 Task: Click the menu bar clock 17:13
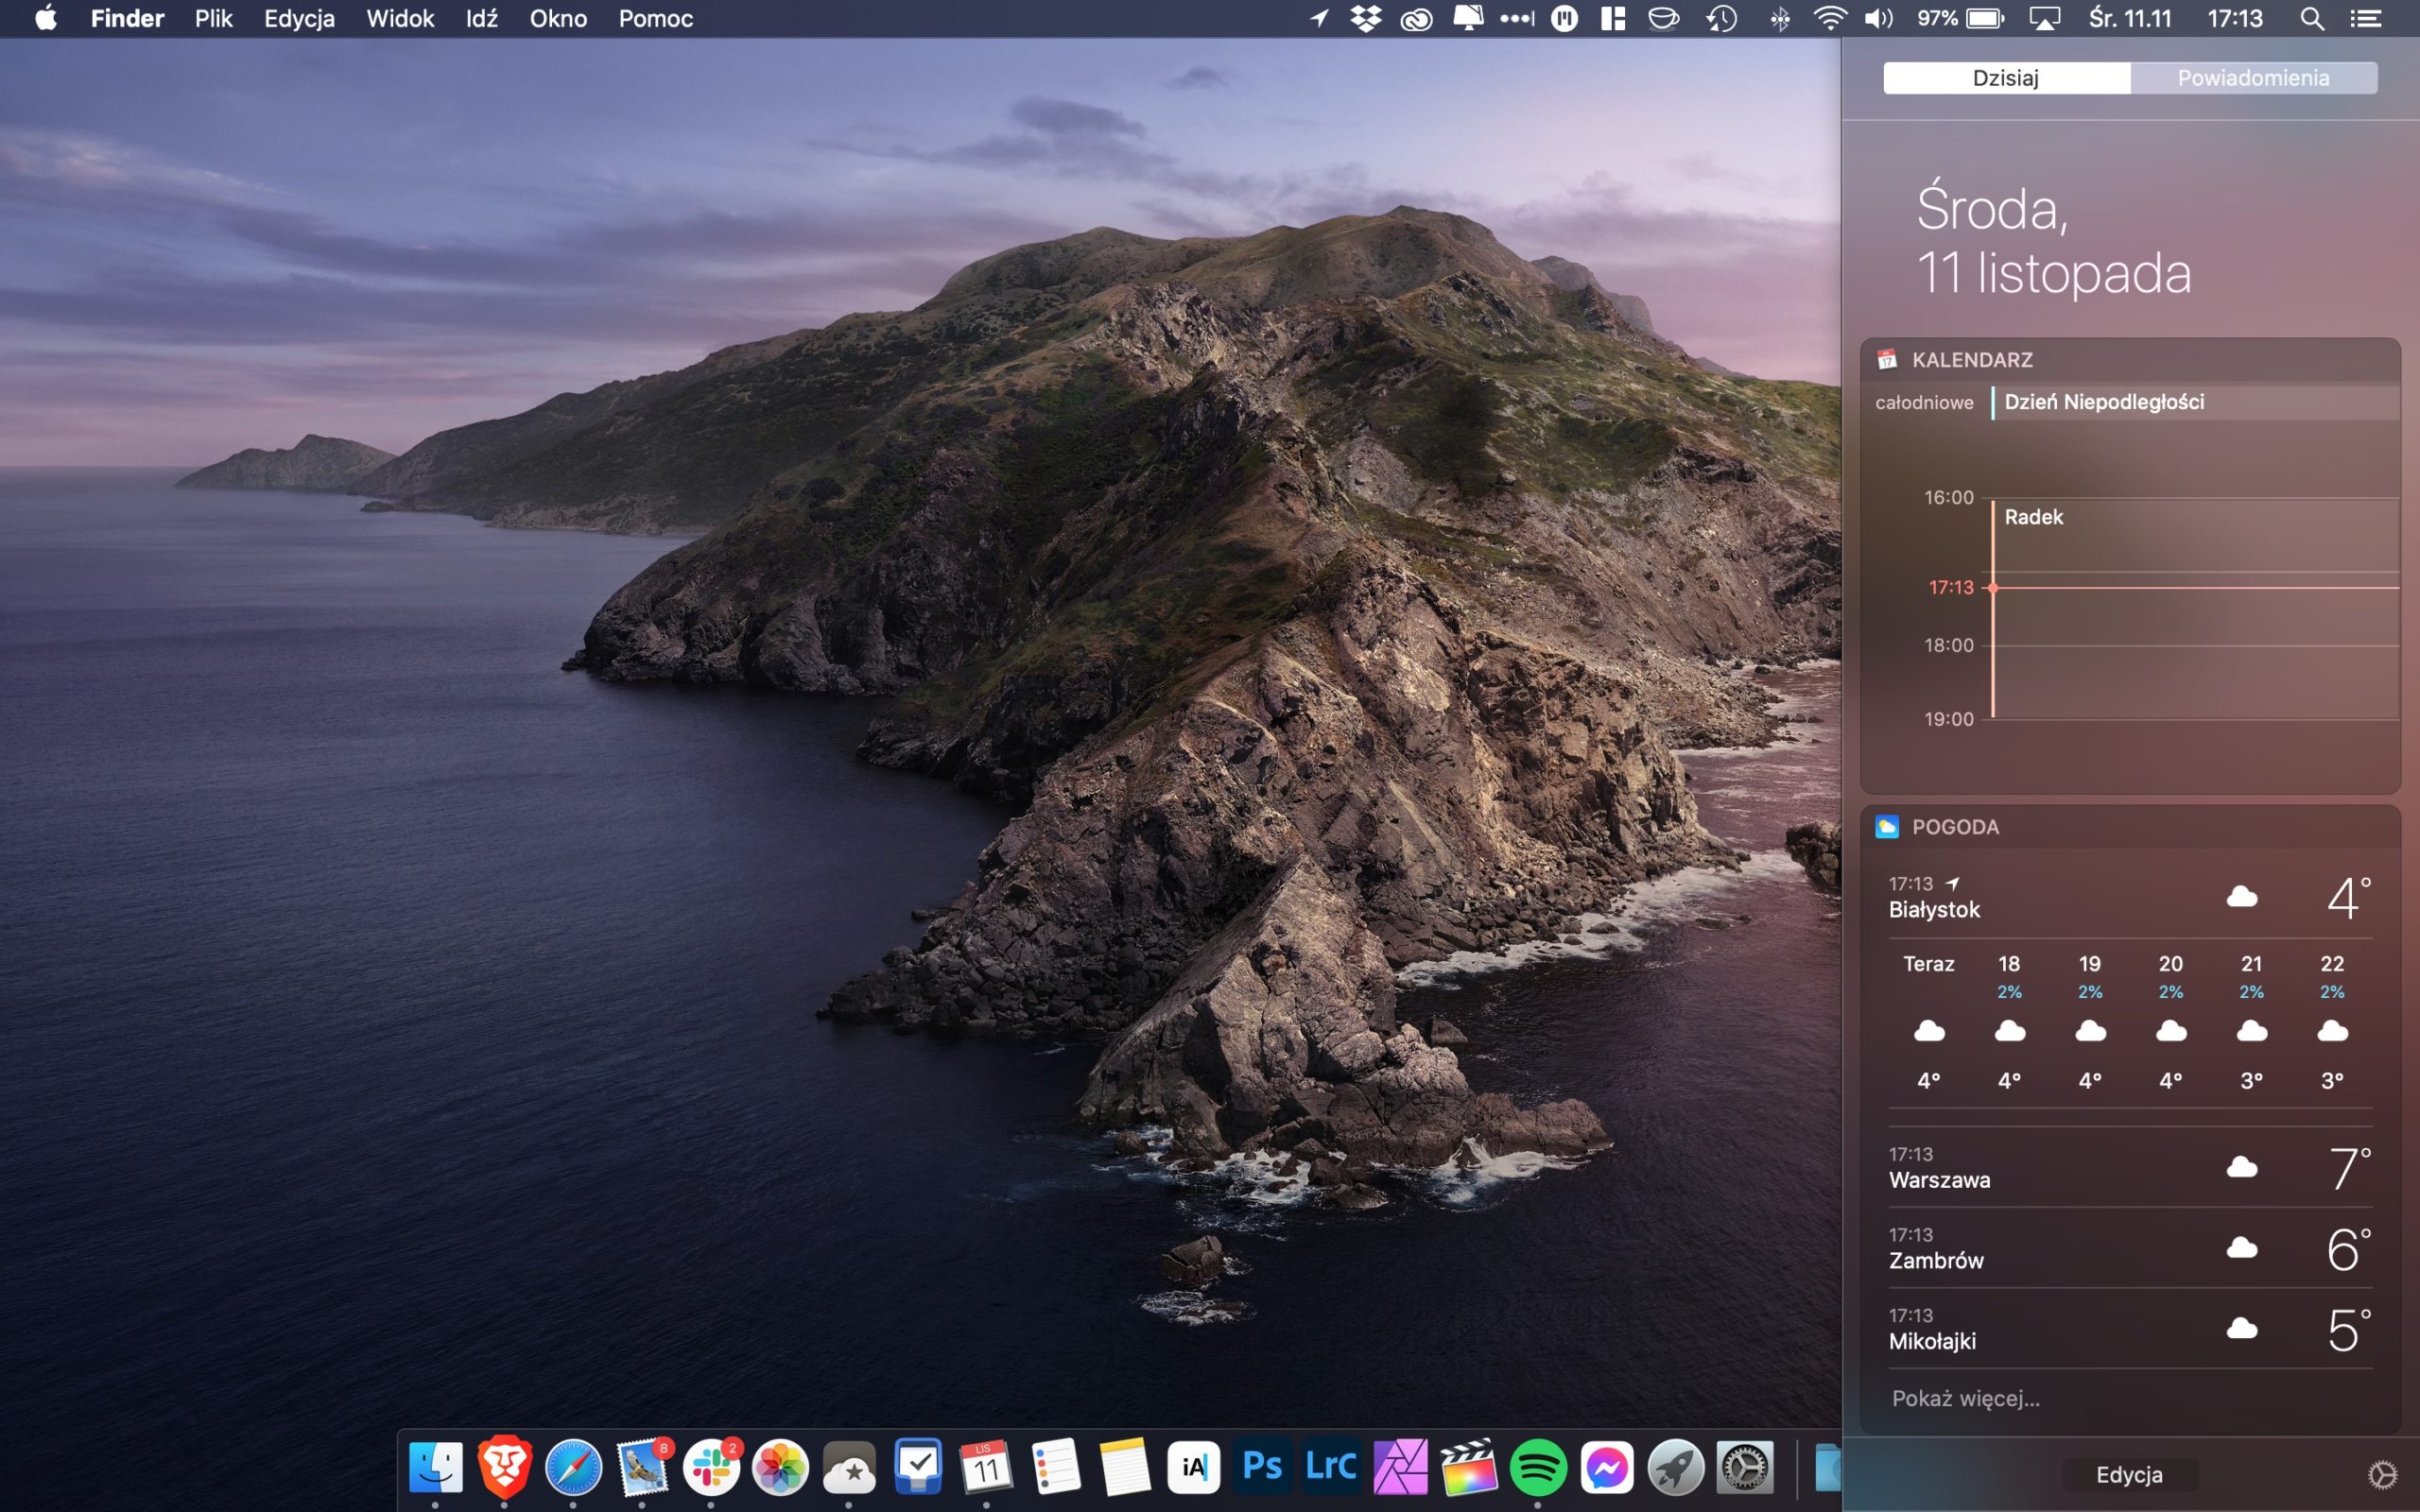[x=2234, y=18]
